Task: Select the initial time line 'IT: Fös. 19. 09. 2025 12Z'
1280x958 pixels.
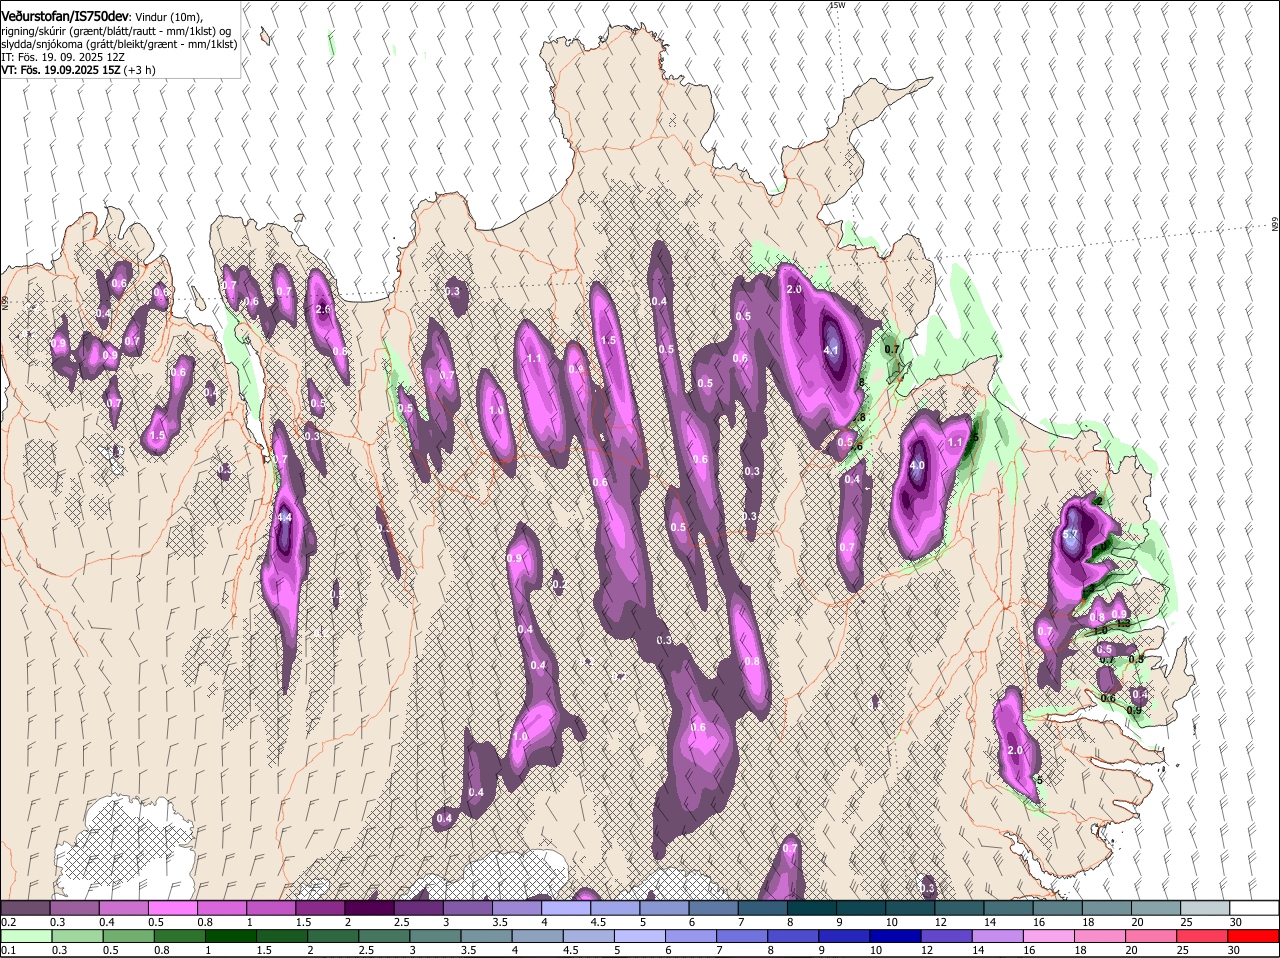Action: coord(63,57)
